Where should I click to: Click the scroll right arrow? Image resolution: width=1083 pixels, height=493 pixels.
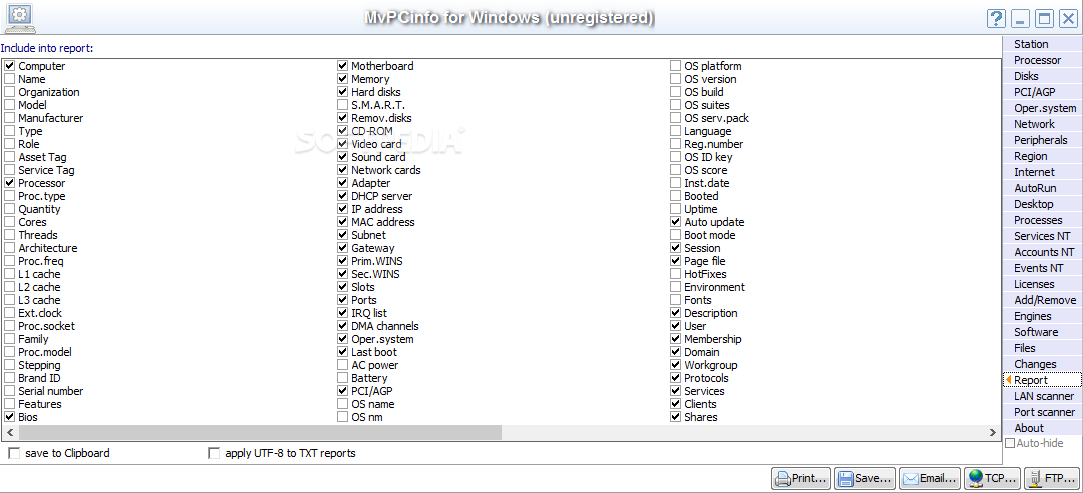(x=993, y=432)
